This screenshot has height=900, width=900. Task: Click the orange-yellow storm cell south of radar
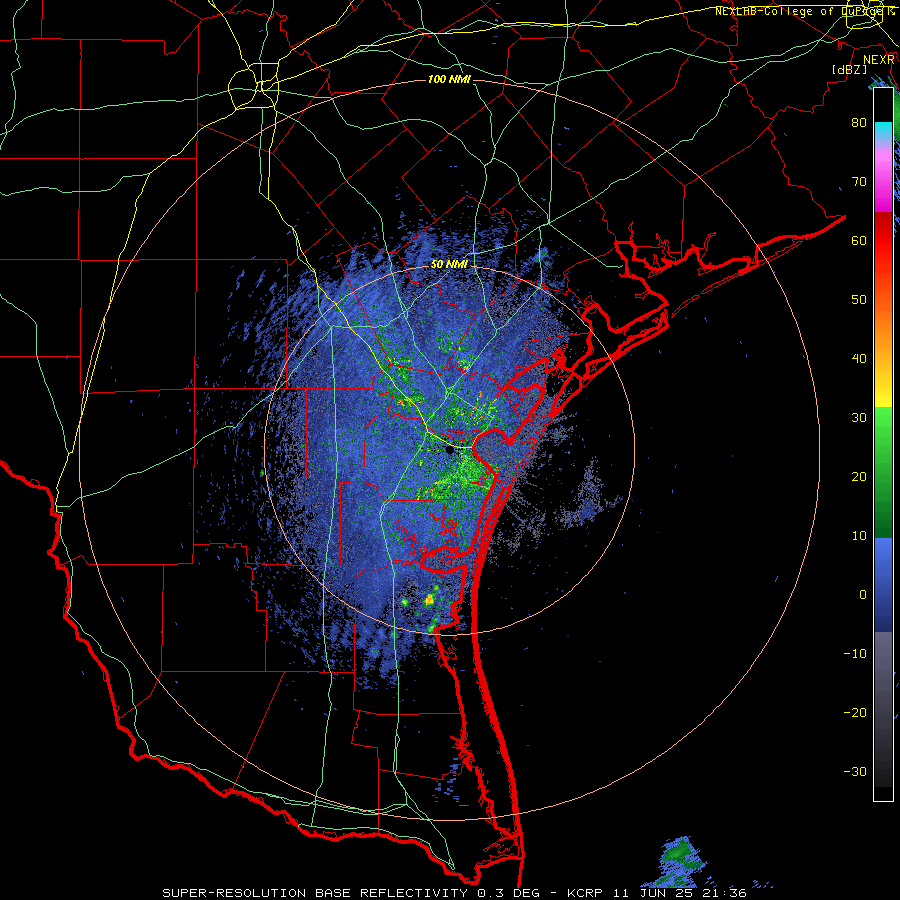tap(429, 600)
